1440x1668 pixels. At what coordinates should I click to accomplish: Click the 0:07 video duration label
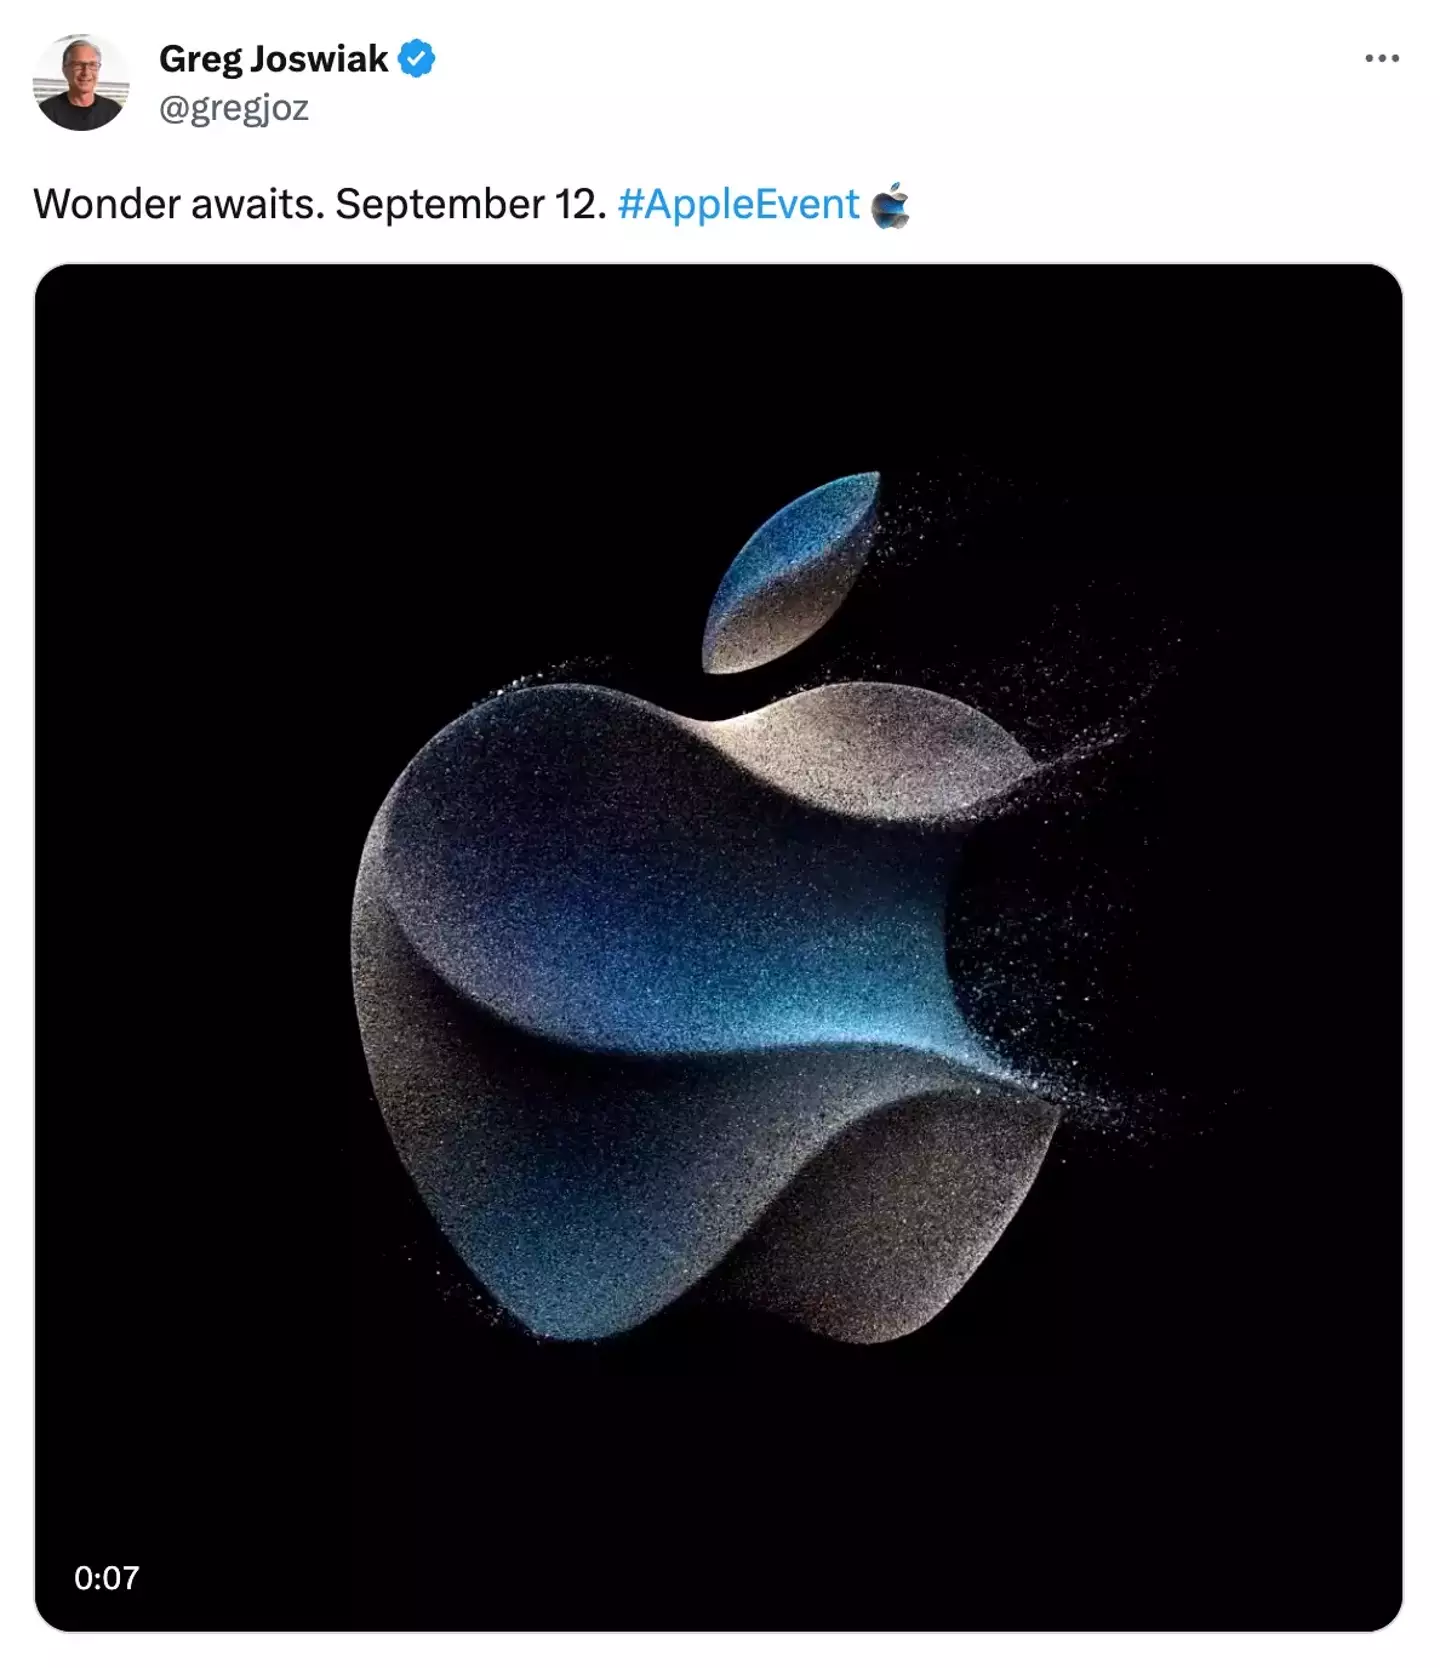[x=106, y=1577]
